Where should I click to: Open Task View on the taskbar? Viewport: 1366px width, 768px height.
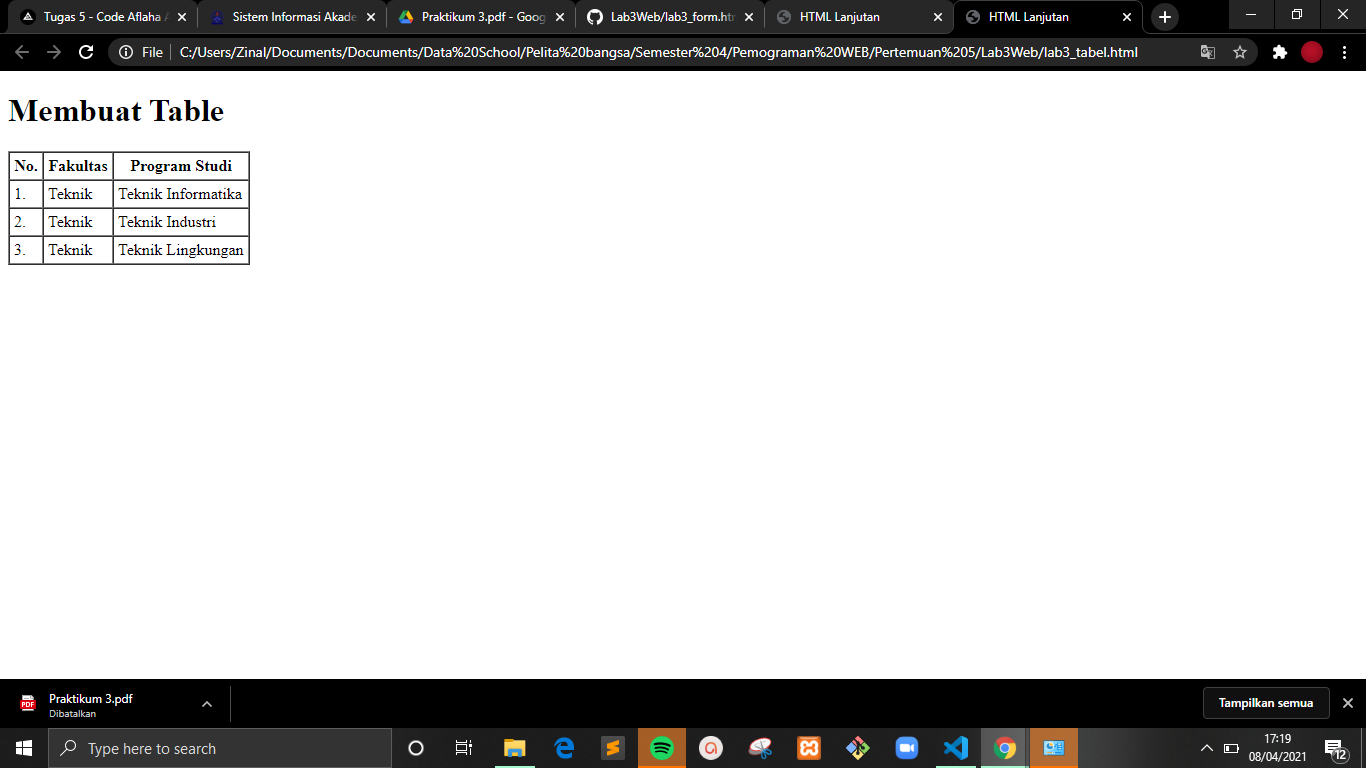(x=463, y=747)
